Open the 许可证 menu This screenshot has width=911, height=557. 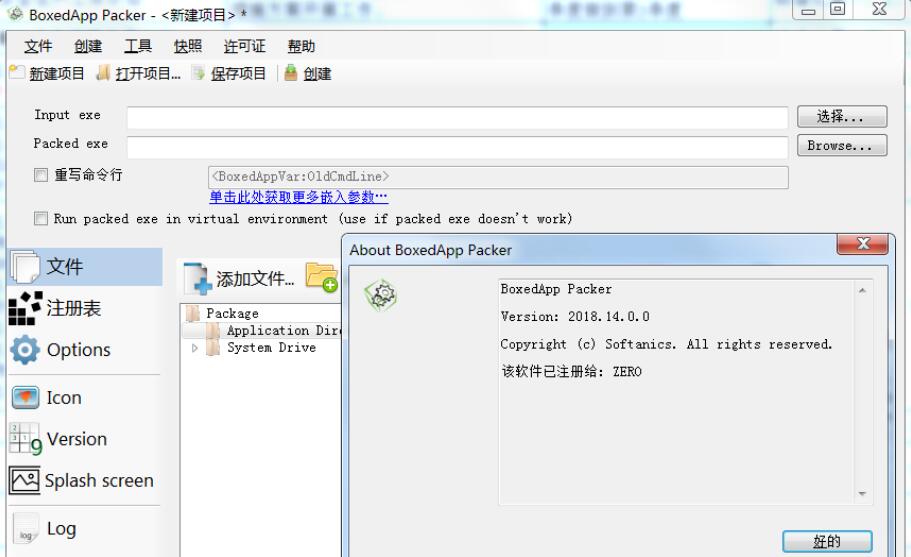[245, 46]
